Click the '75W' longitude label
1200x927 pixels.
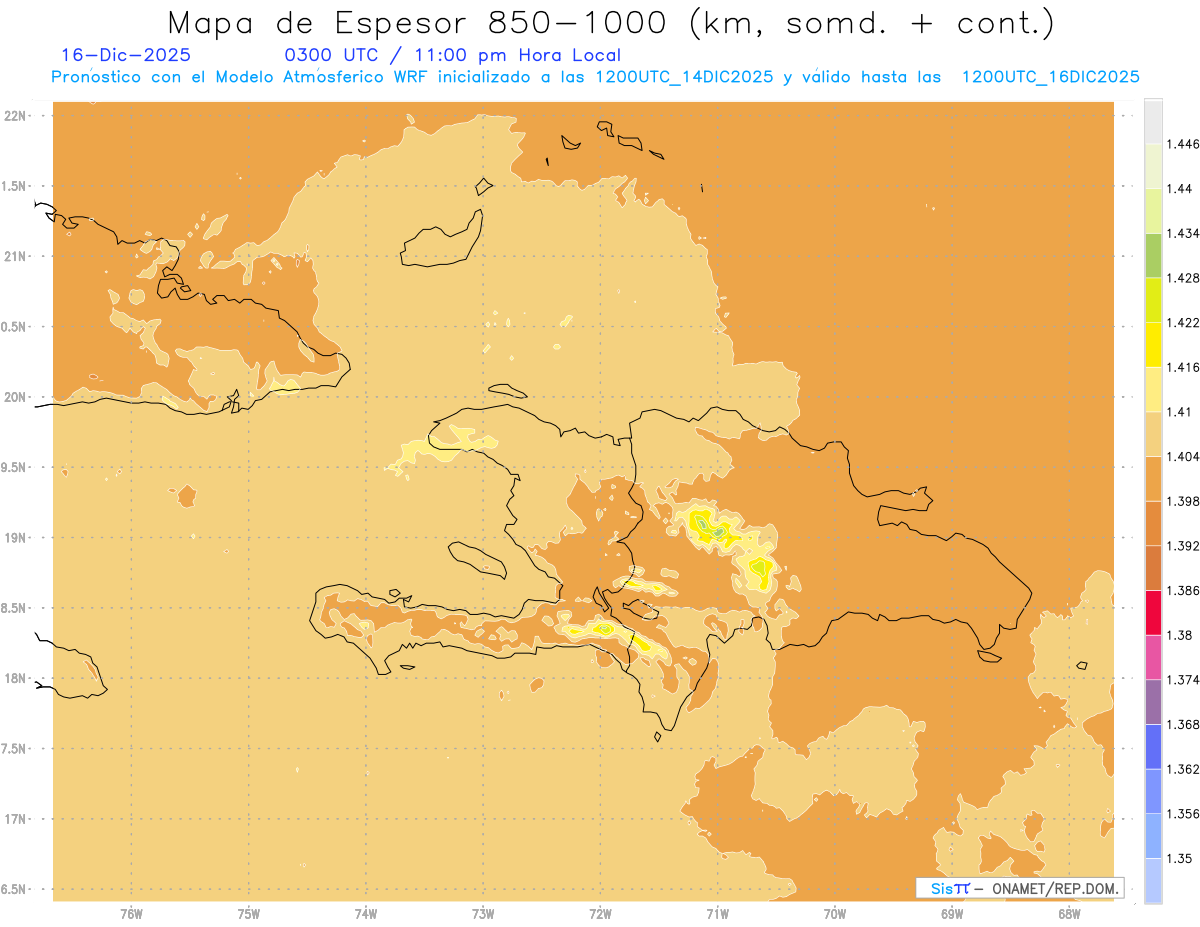click(249, 913)
